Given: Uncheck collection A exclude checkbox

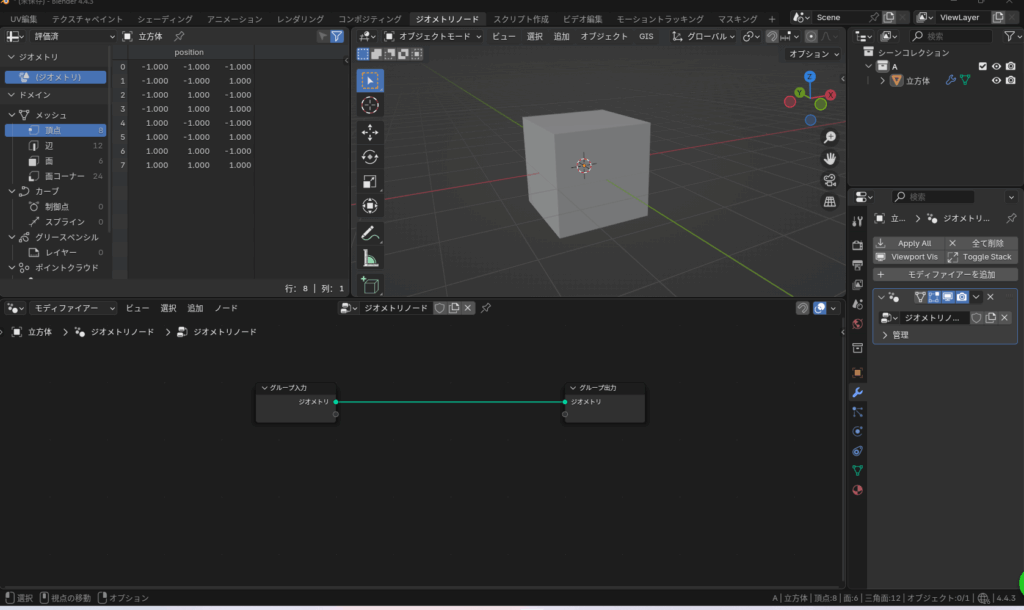Looking at the screenshot, I should click(982, 67).
